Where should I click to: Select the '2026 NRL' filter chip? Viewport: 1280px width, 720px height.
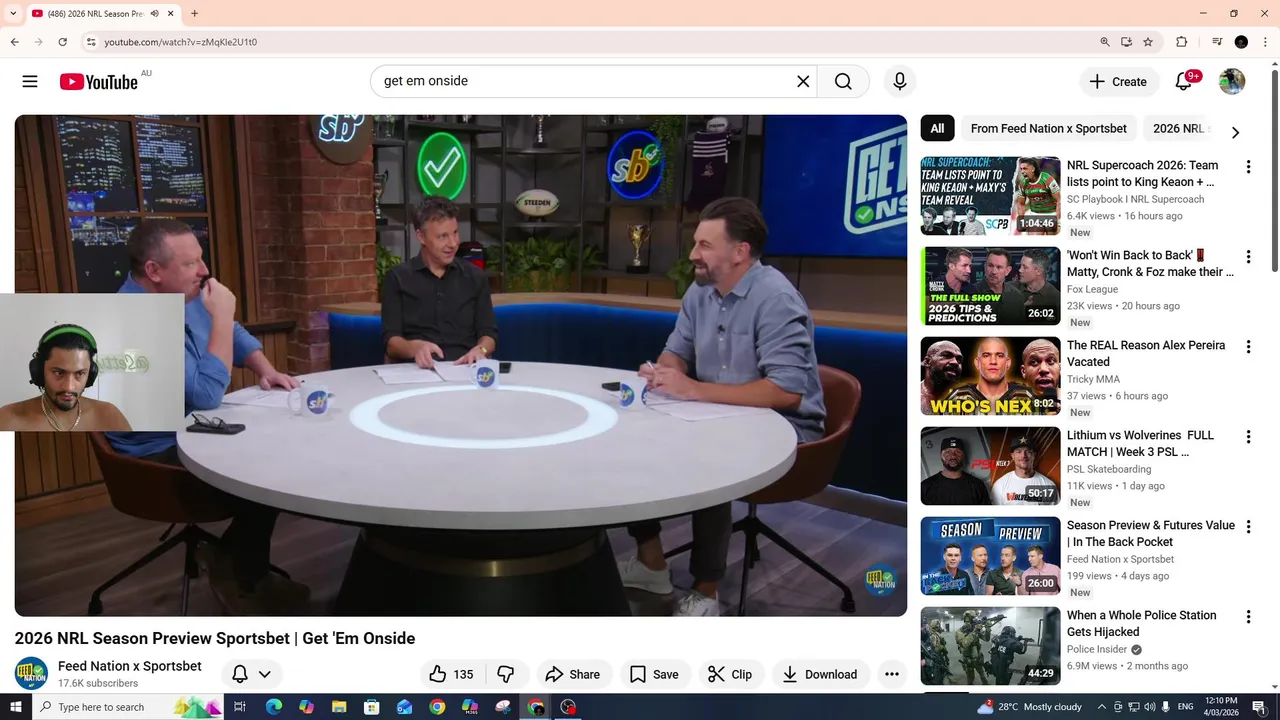[x=1180, y=128]
